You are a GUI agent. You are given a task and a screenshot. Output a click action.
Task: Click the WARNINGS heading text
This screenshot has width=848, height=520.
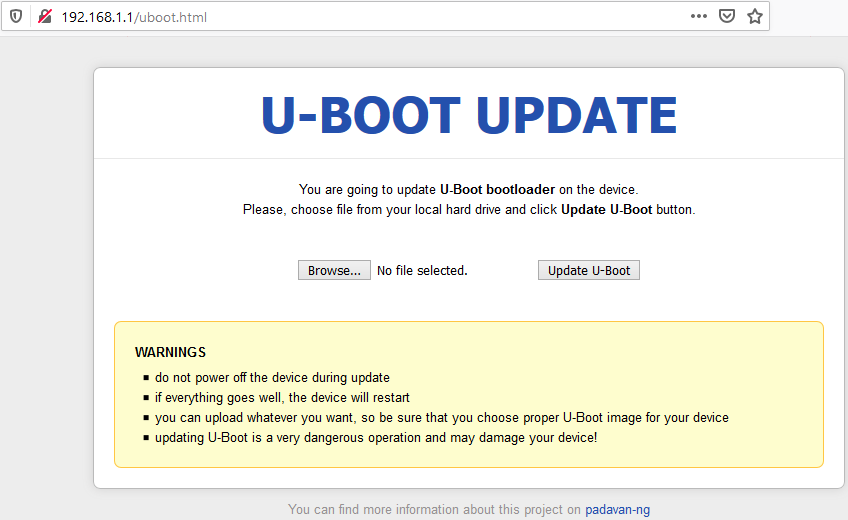click(x=170, y=352)
